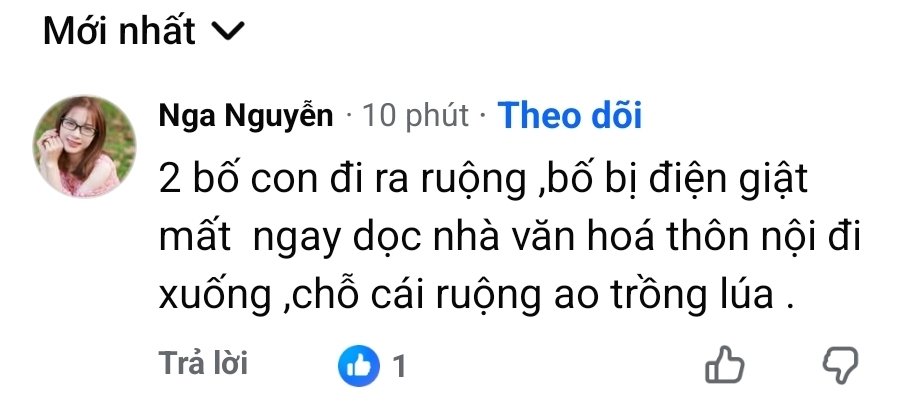Screen dimensions: 903x408
Task: Click the line 'mất ngay dọc nhà văn hoá'
Action: coord(510,238)
